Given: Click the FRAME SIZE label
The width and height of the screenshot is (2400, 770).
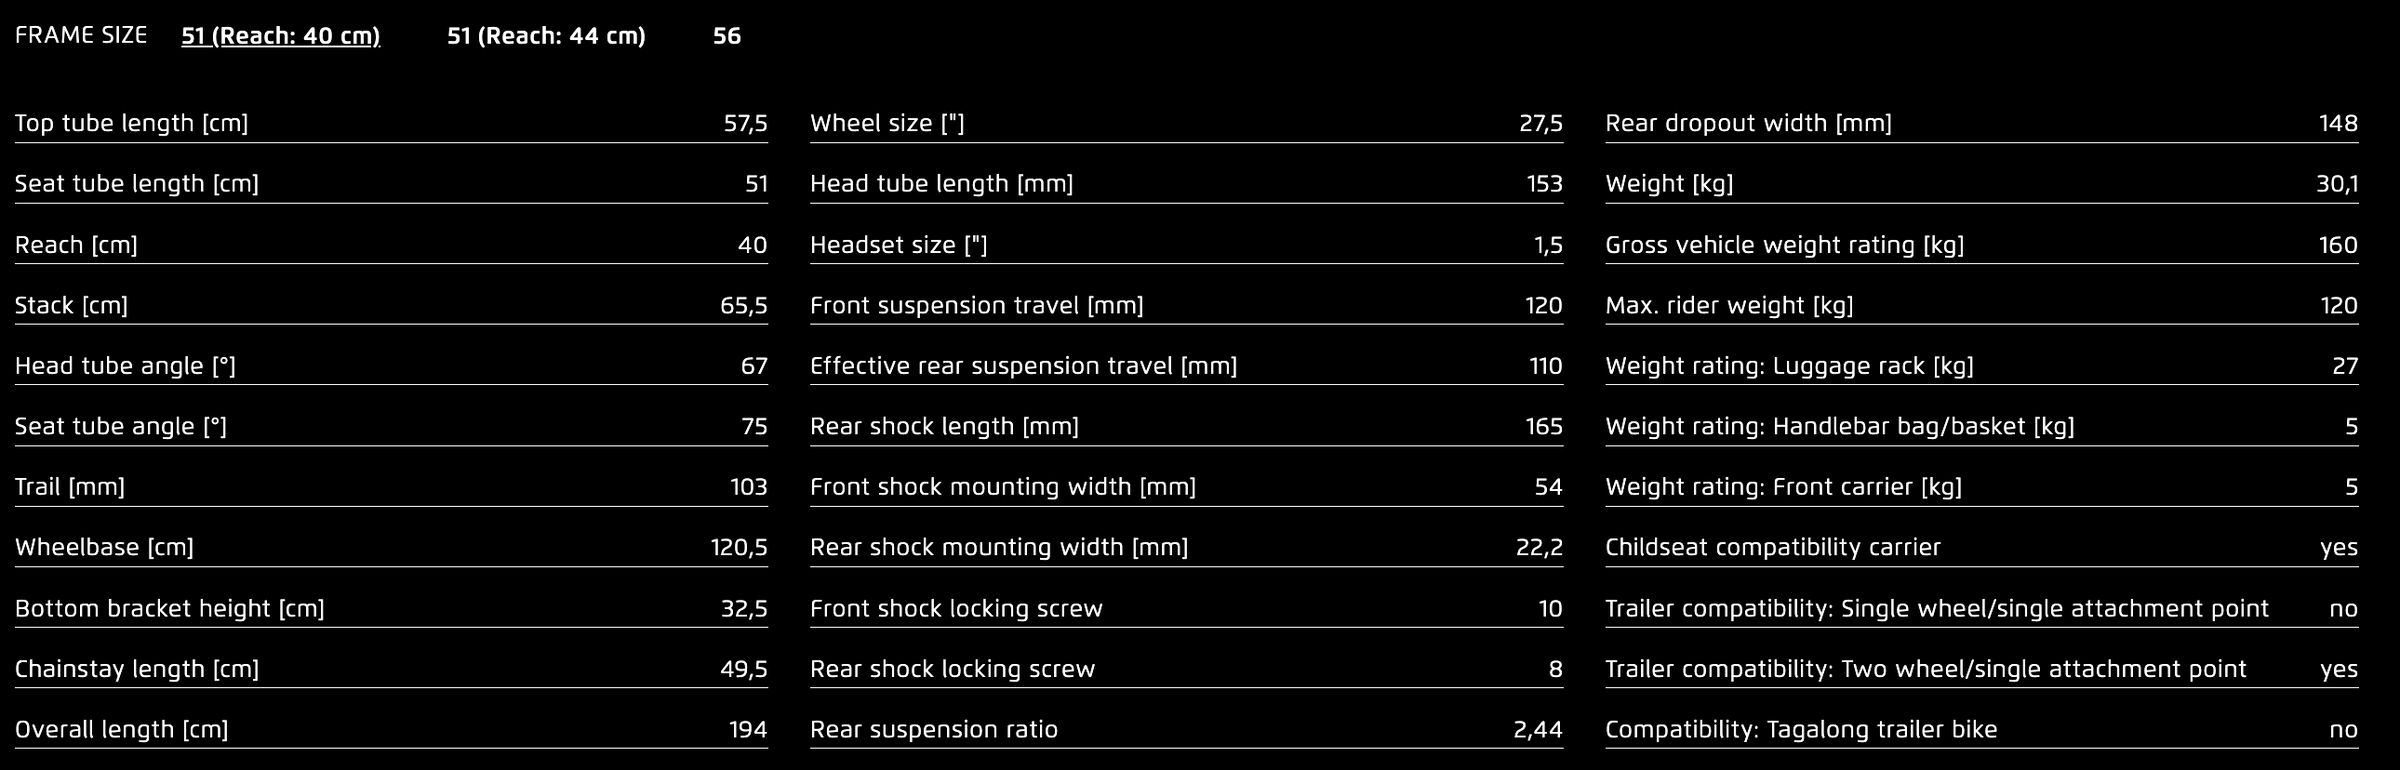Looking at the screenshot, I should (x=81, y=36).
